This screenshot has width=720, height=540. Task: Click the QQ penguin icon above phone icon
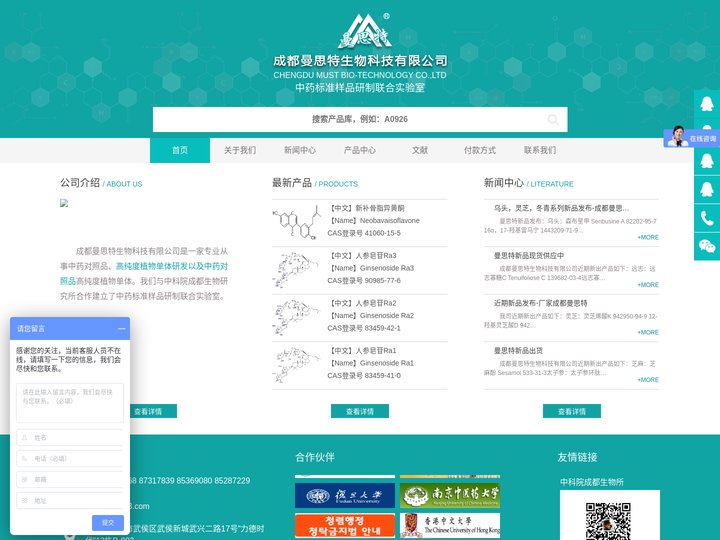click(x=707, y=189)
